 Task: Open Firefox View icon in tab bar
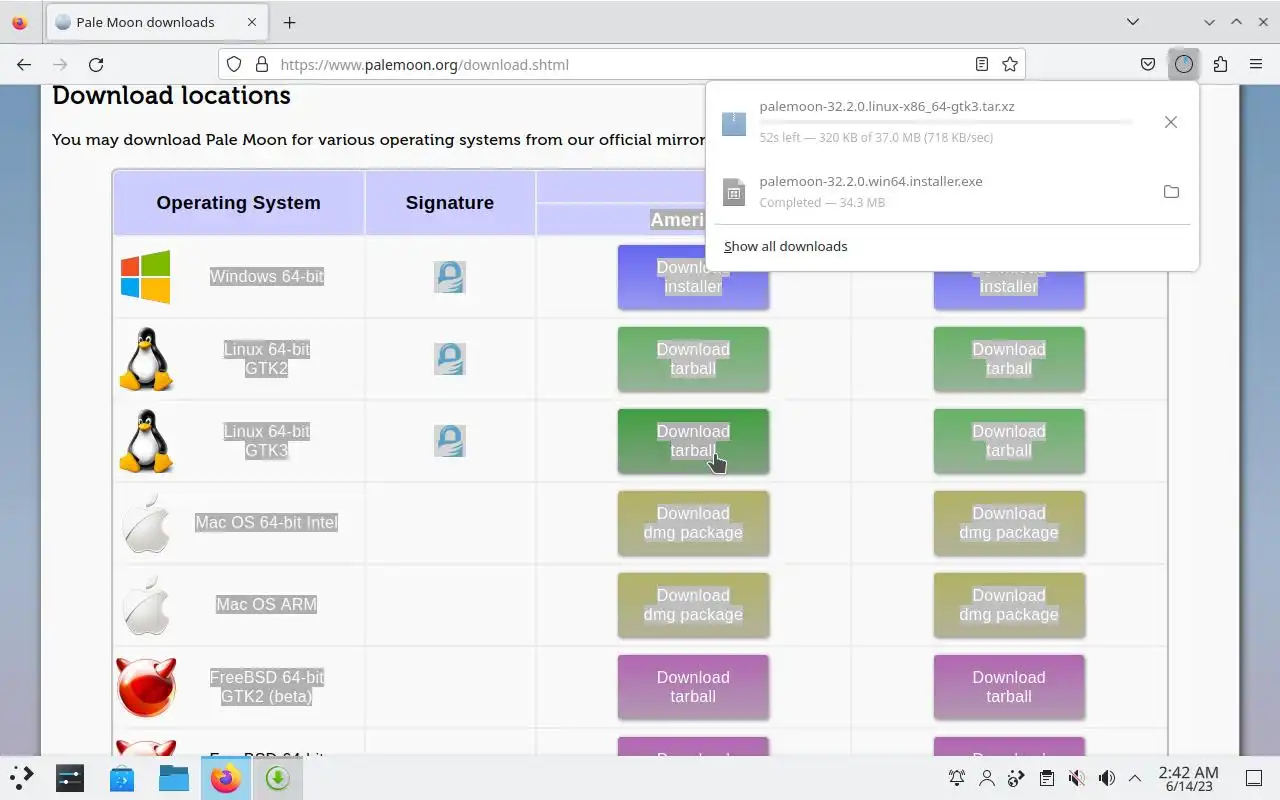(19, 22)
